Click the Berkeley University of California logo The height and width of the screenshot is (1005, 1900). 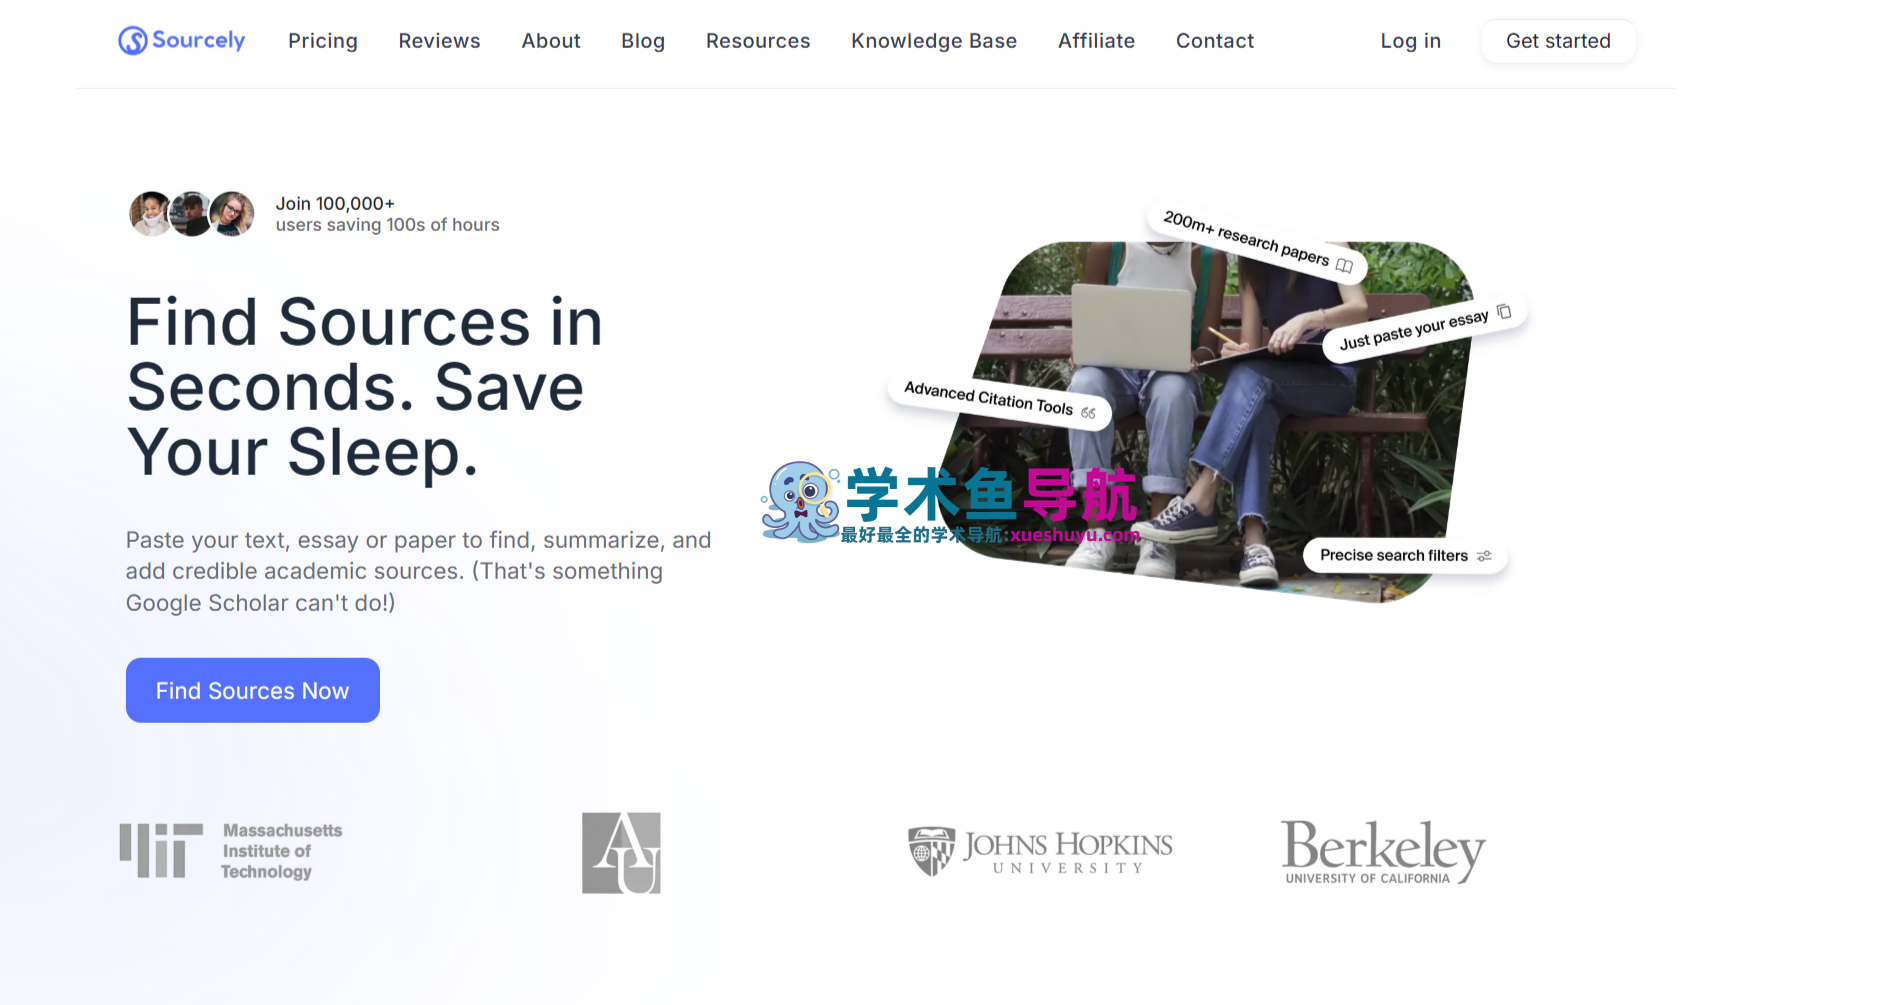click(1383, 852)
